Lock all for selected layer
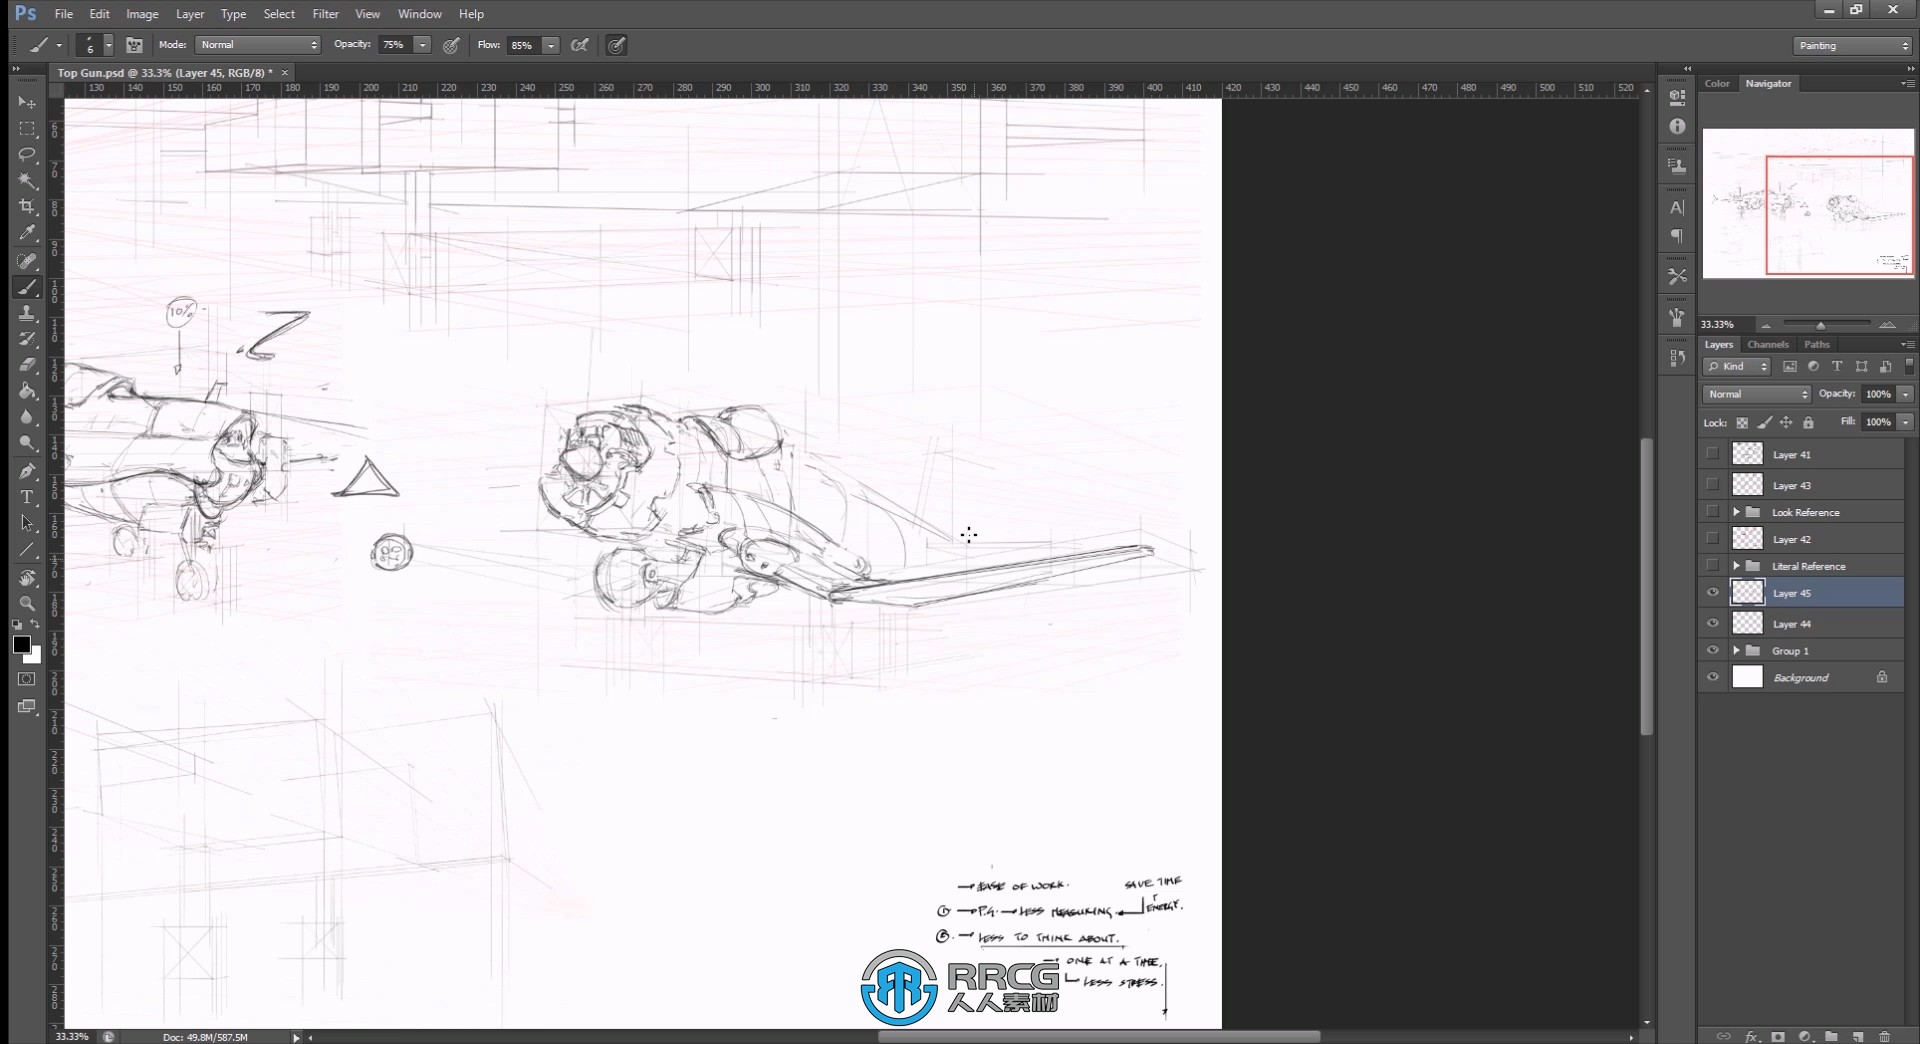Image resolution: width=1920 pixels, height=1044 pixels. pyautogui.click(x=1808, y=423)
